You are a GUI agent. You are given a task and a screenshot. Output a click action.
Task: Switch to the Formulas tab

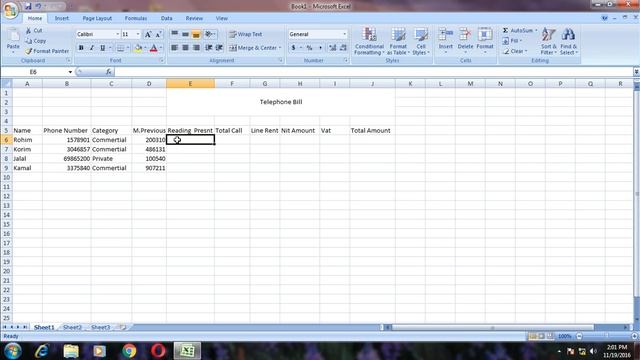click(136, 18)
